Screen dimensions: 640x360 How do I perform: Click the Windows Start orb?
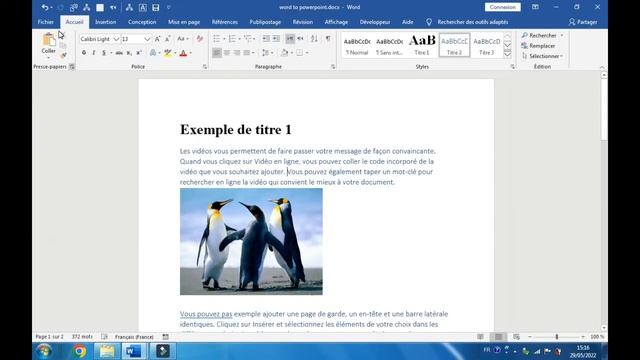click(44, 351)
